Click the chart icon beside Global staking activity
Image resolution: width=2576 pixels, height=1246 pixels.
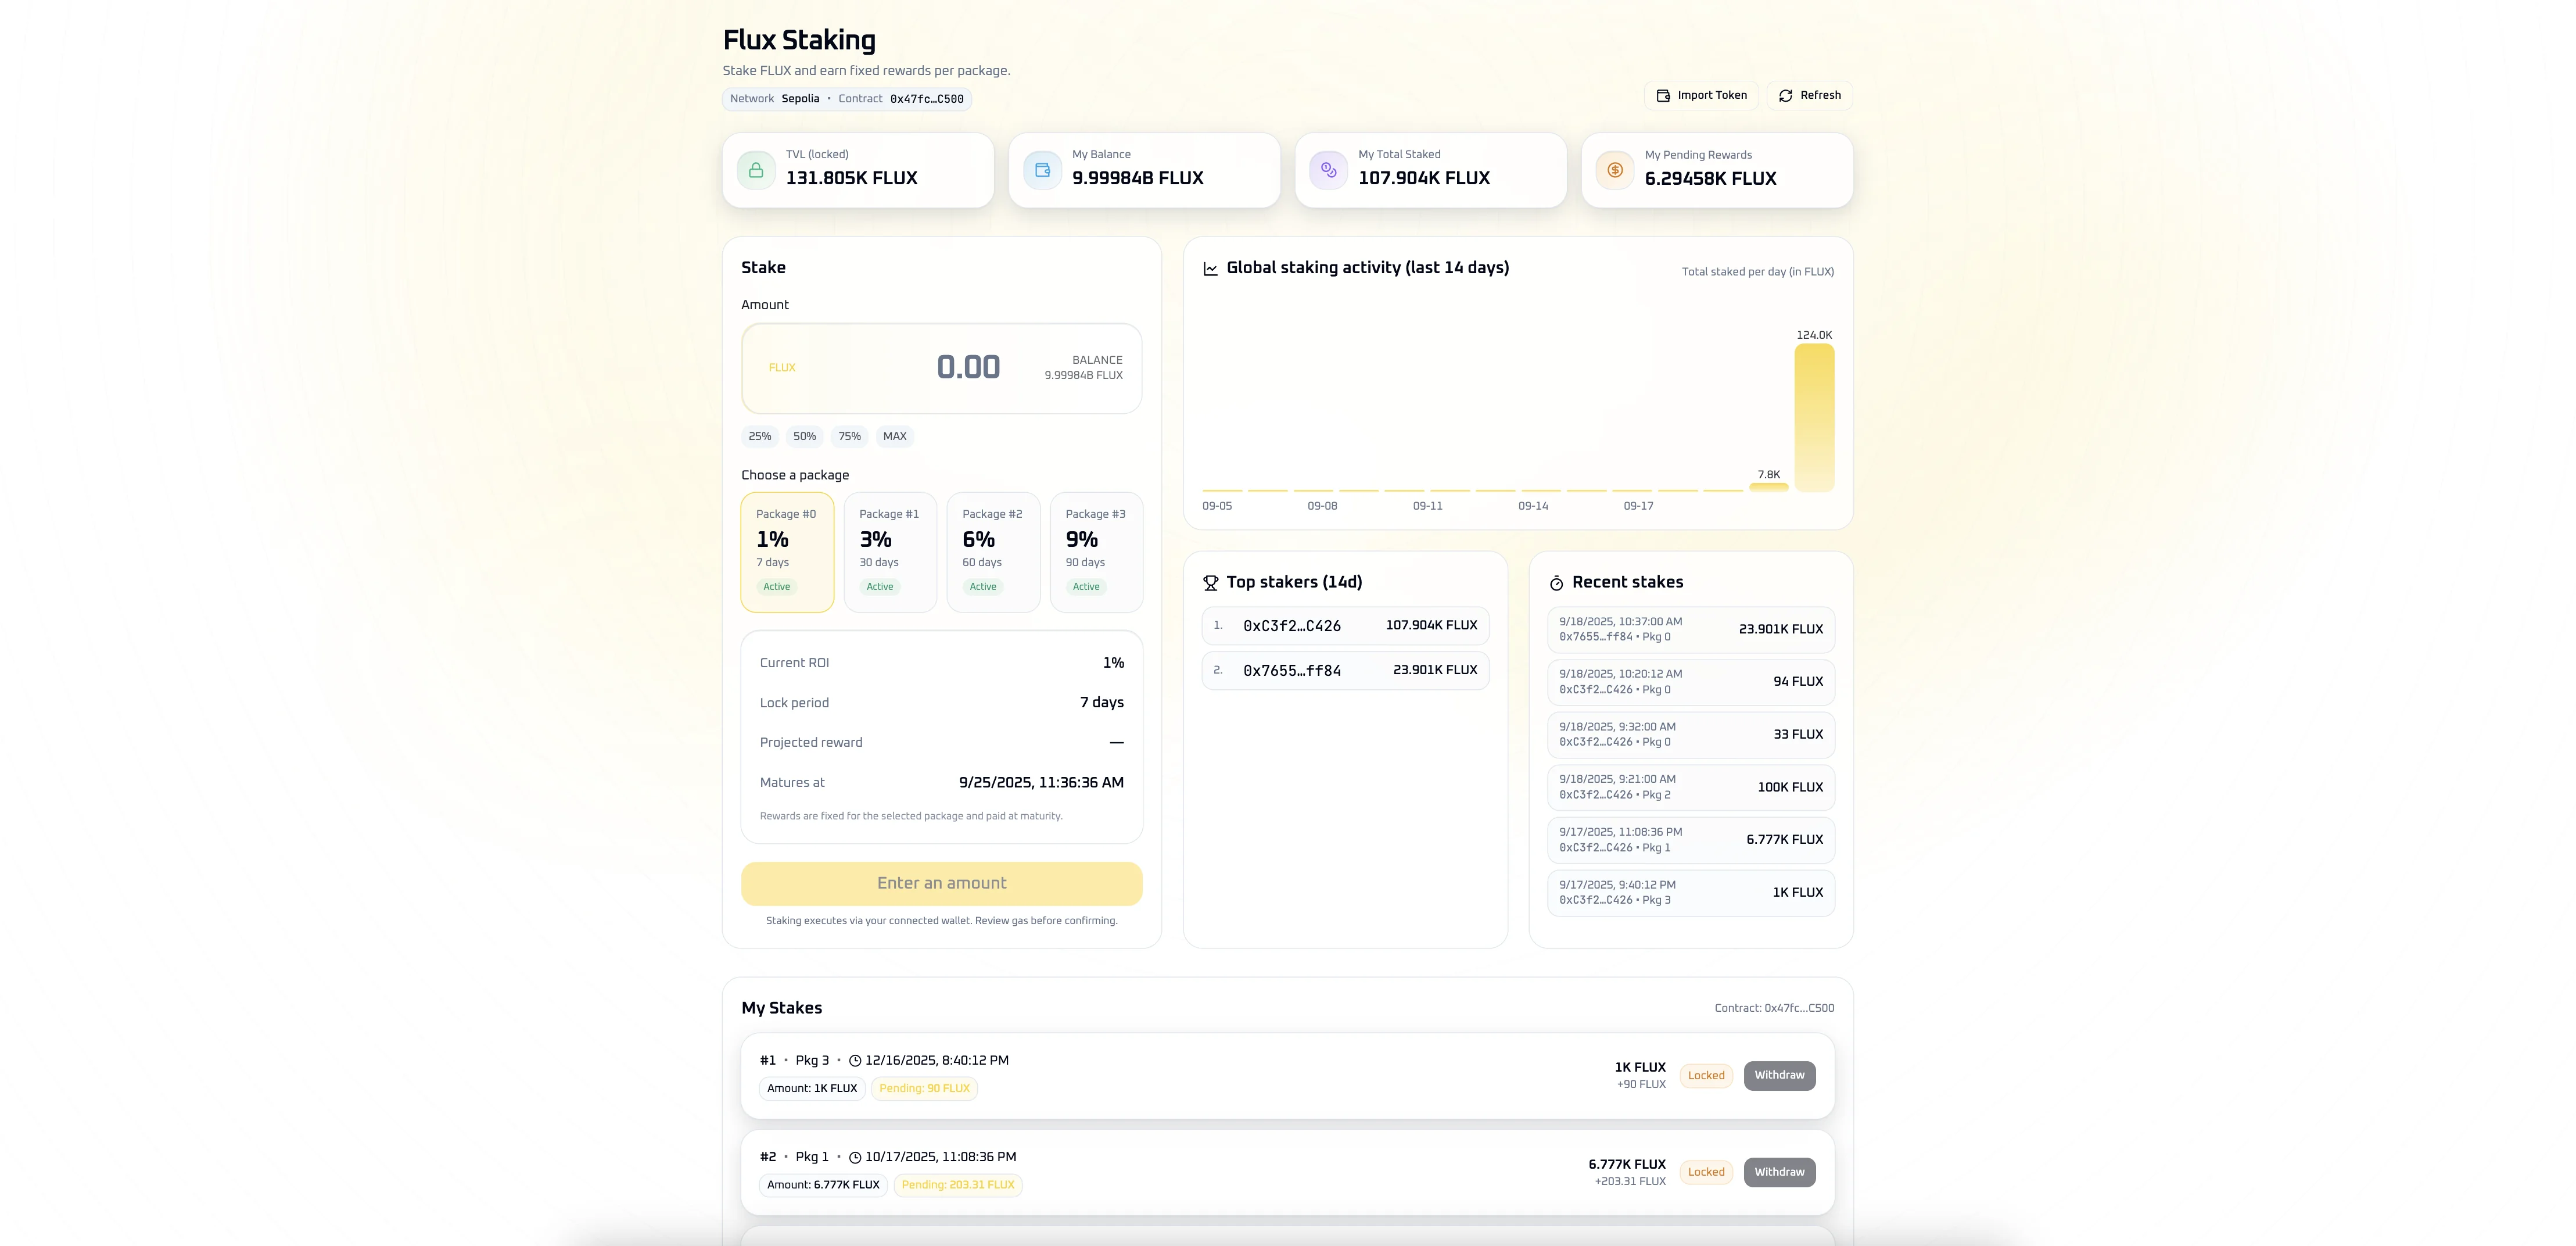(1210, 269)
